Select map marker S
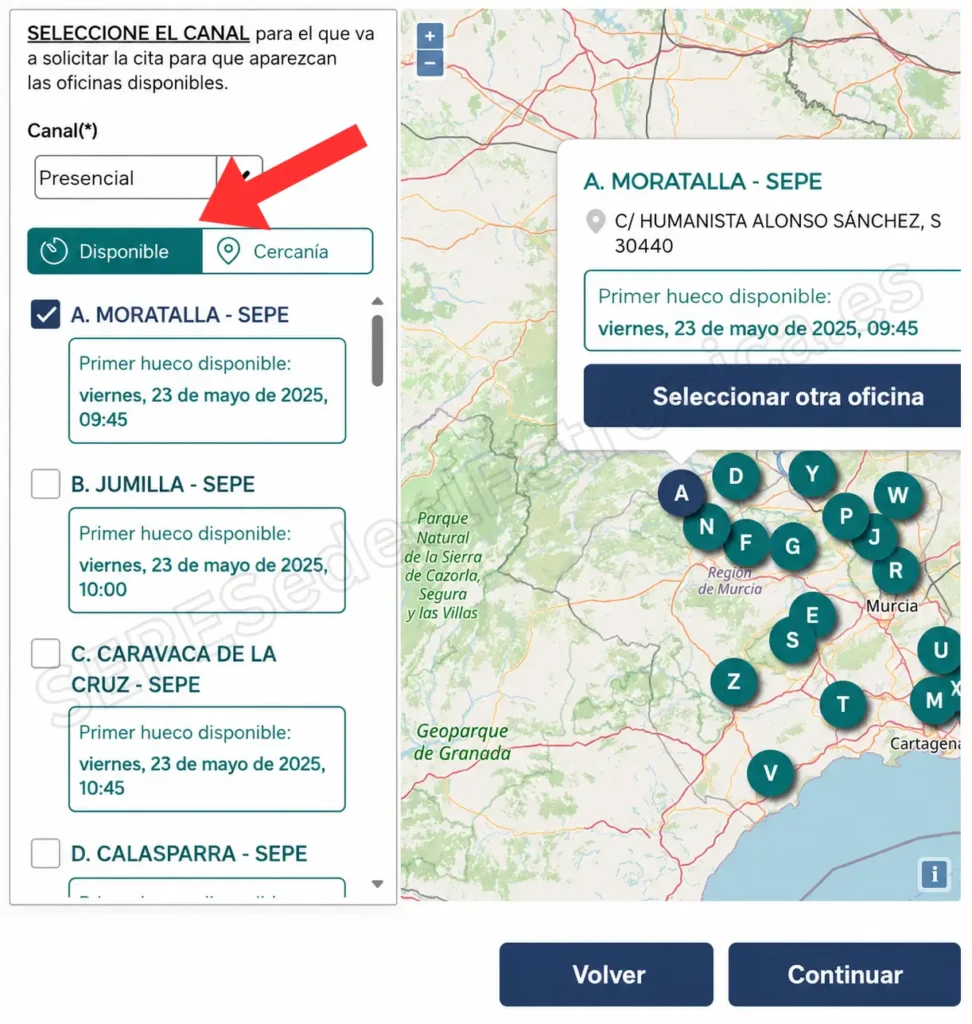 click(792, 640)
